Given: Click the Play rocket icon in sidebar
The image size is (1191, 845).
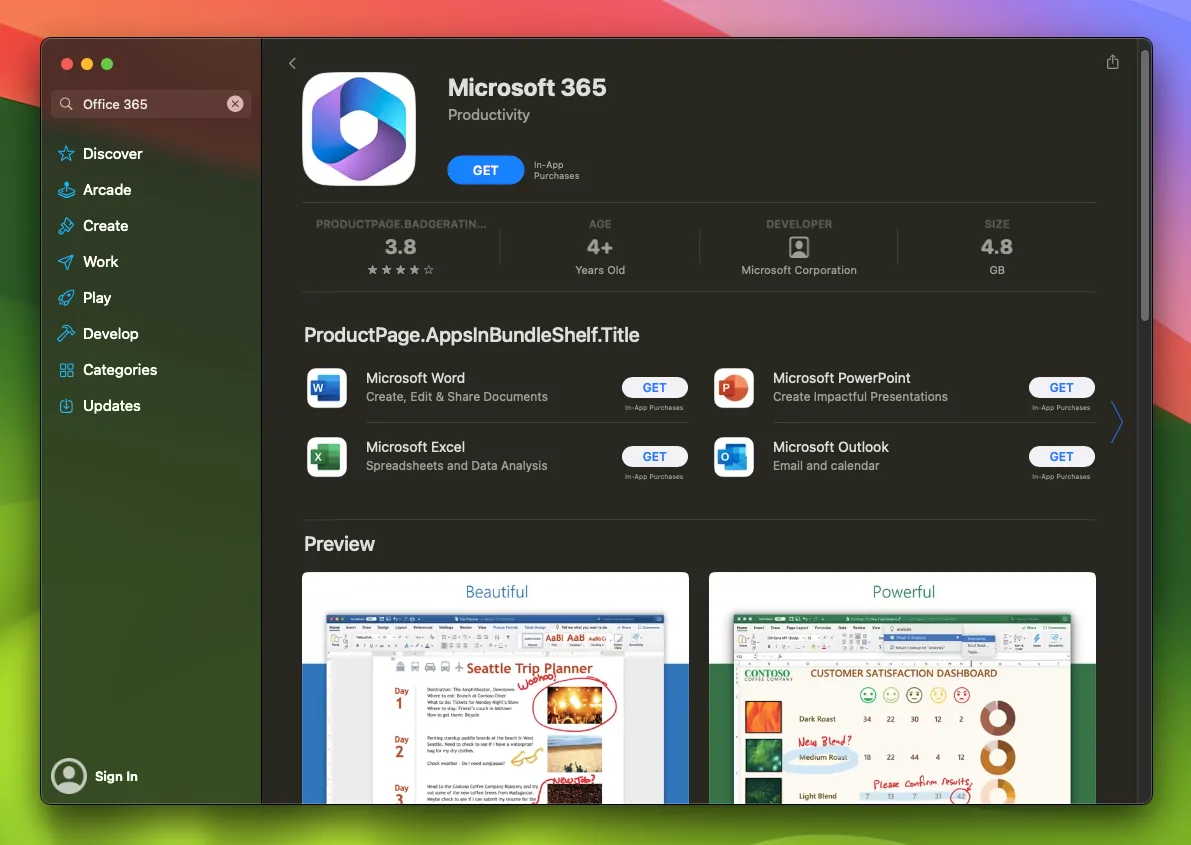Looking at the screenshot, I should coord(66,298).
